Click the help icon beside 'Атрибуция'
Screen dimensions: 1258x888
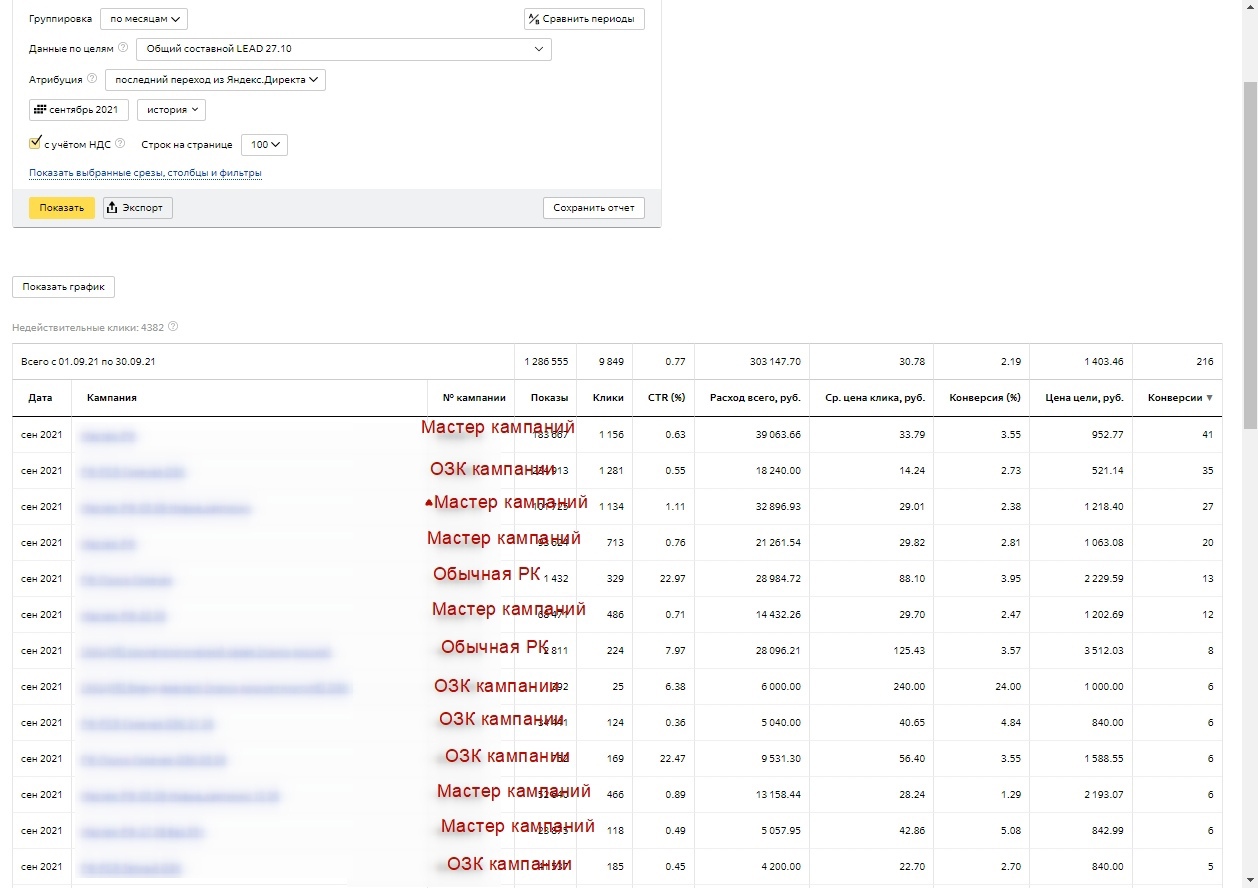pos(92,79)
